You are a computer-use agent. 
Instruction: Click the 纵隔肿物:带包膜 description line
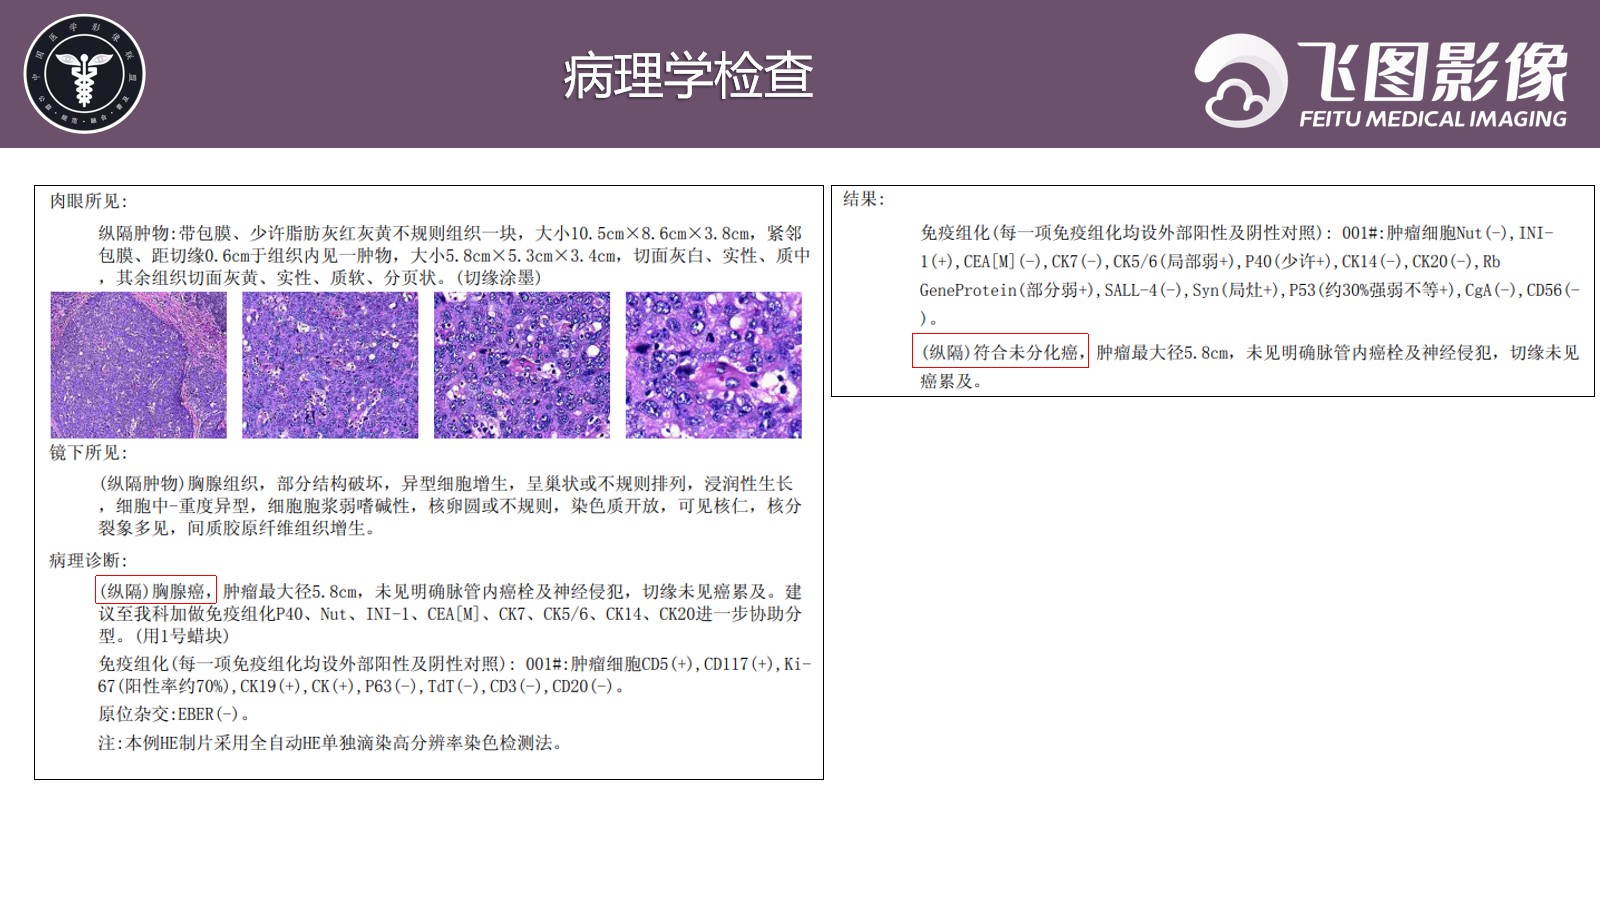pos(450,233)
